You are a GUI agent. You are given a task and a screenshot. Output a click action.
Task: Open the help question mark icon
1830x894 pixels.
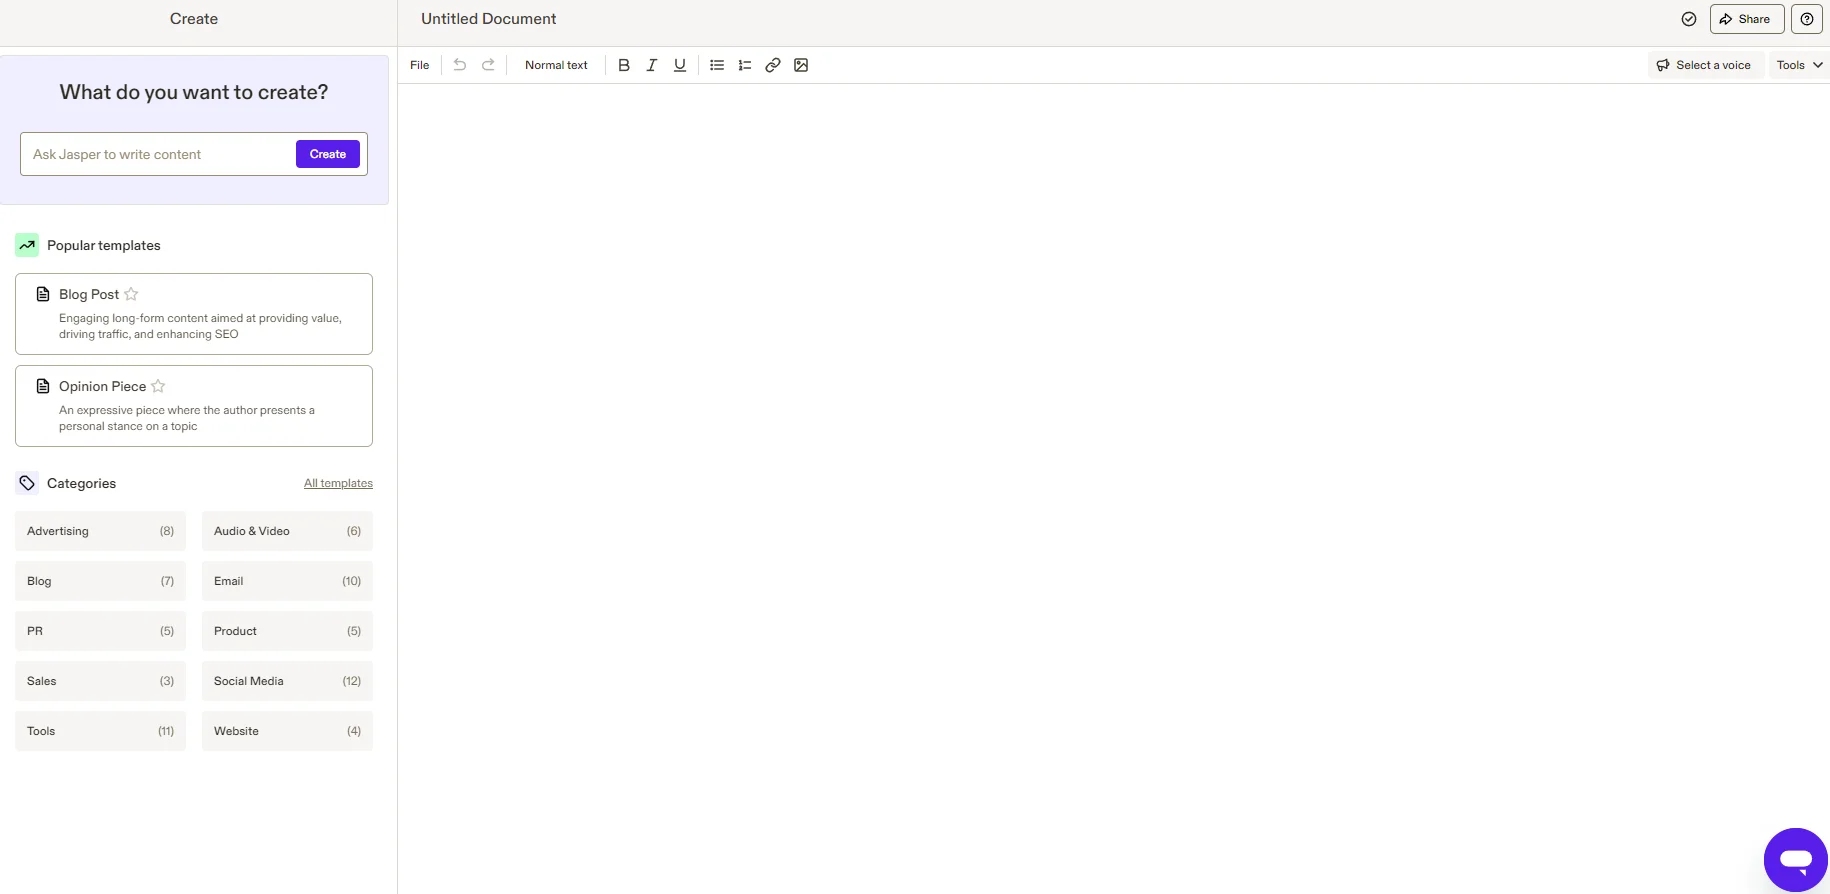click(x=1806, y=19)
